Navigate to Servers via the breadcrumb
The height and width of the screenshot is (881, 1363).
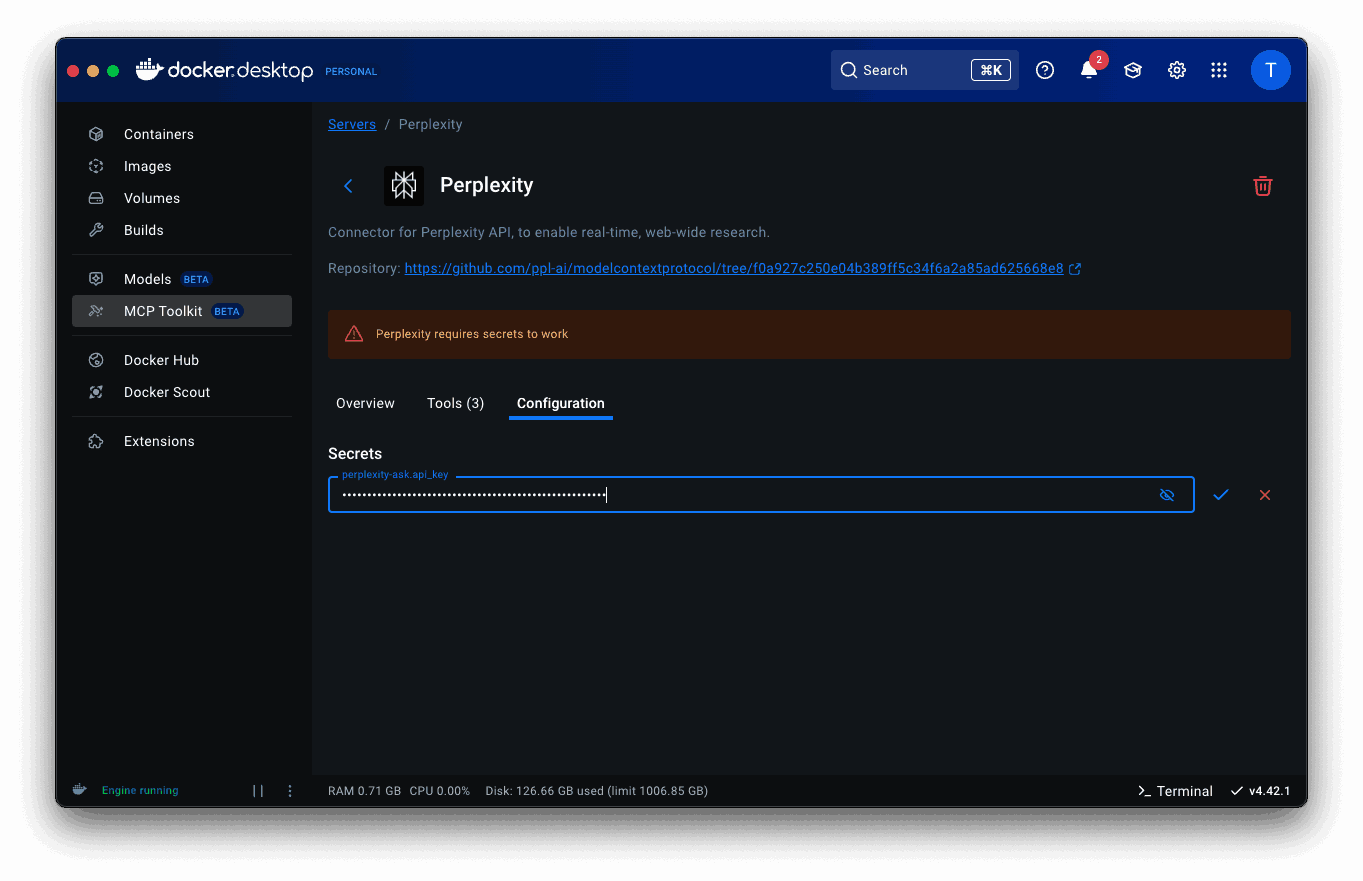(352, 123)
